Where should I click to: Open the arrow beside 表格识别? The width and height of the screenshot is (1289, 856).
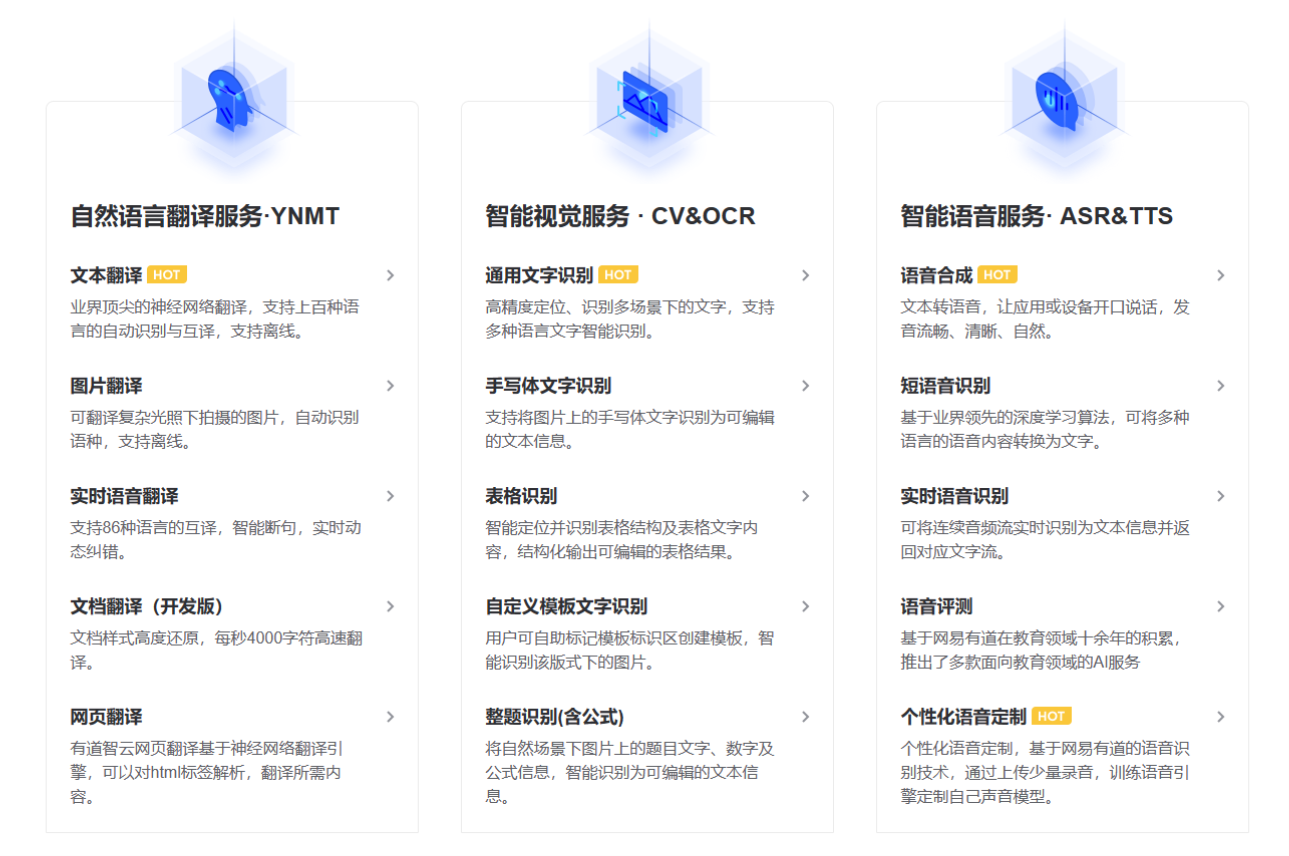point(805,496)
